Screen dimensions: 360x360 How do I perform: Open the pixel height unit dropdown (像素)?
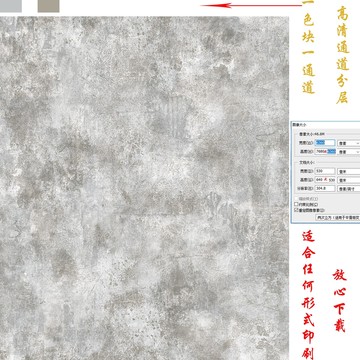349,152
